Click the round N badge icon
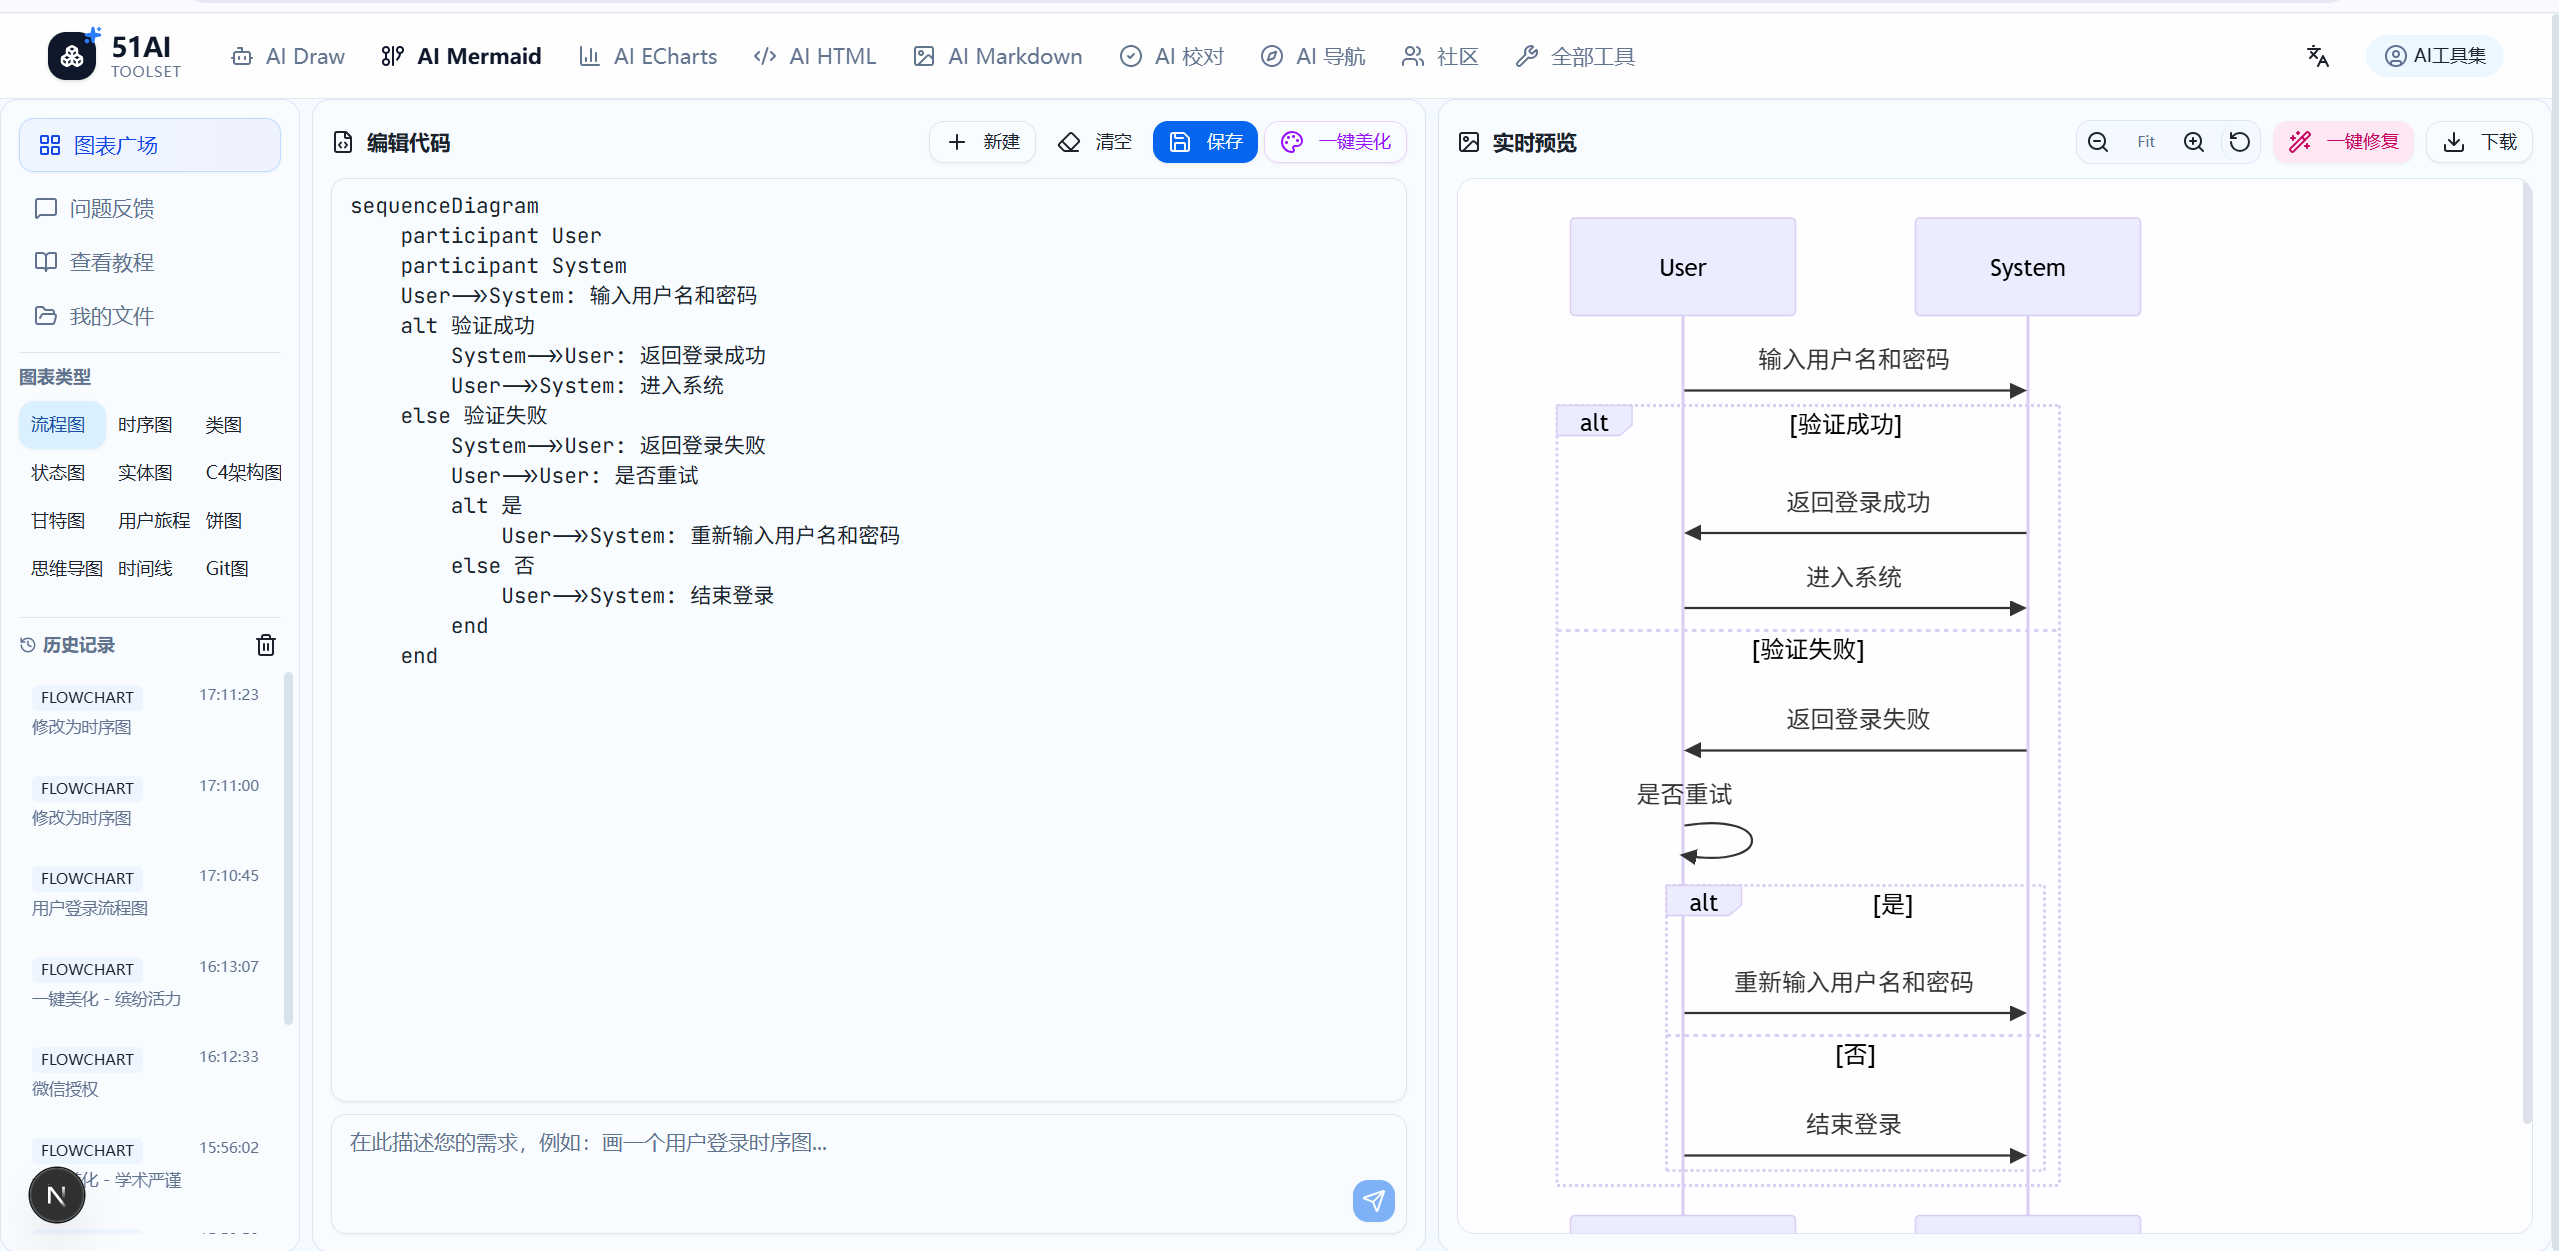 [x=57, y=1194]
